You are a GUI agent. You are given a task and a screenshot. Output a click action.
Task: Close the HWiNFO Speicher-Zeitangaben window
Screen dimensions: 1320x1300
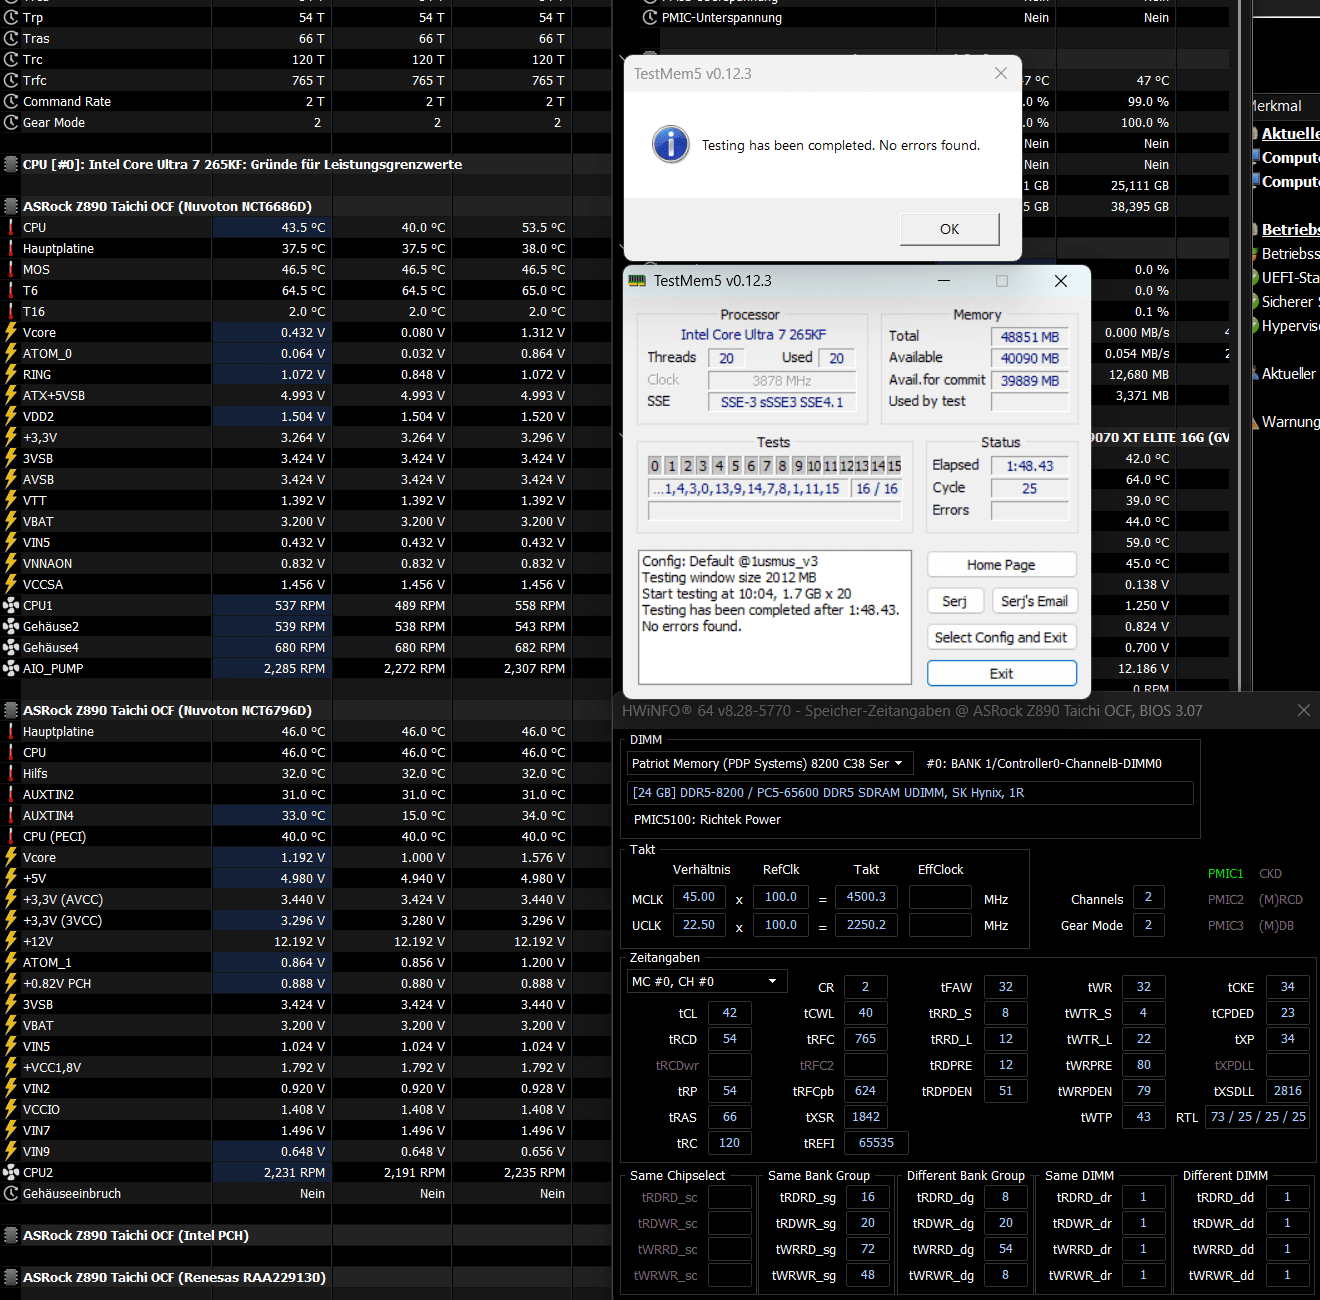click(1303, 710)
